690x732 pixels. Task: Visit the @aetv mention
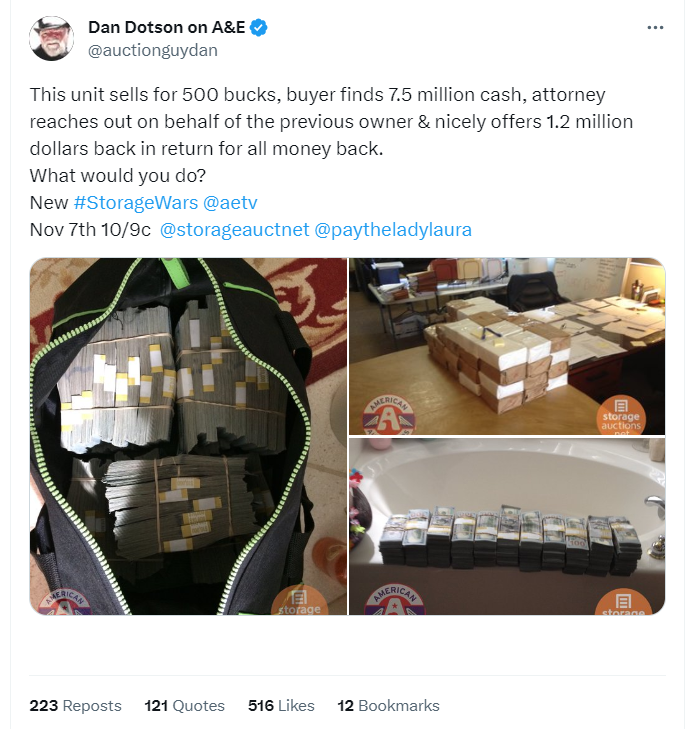pos(230,203)
